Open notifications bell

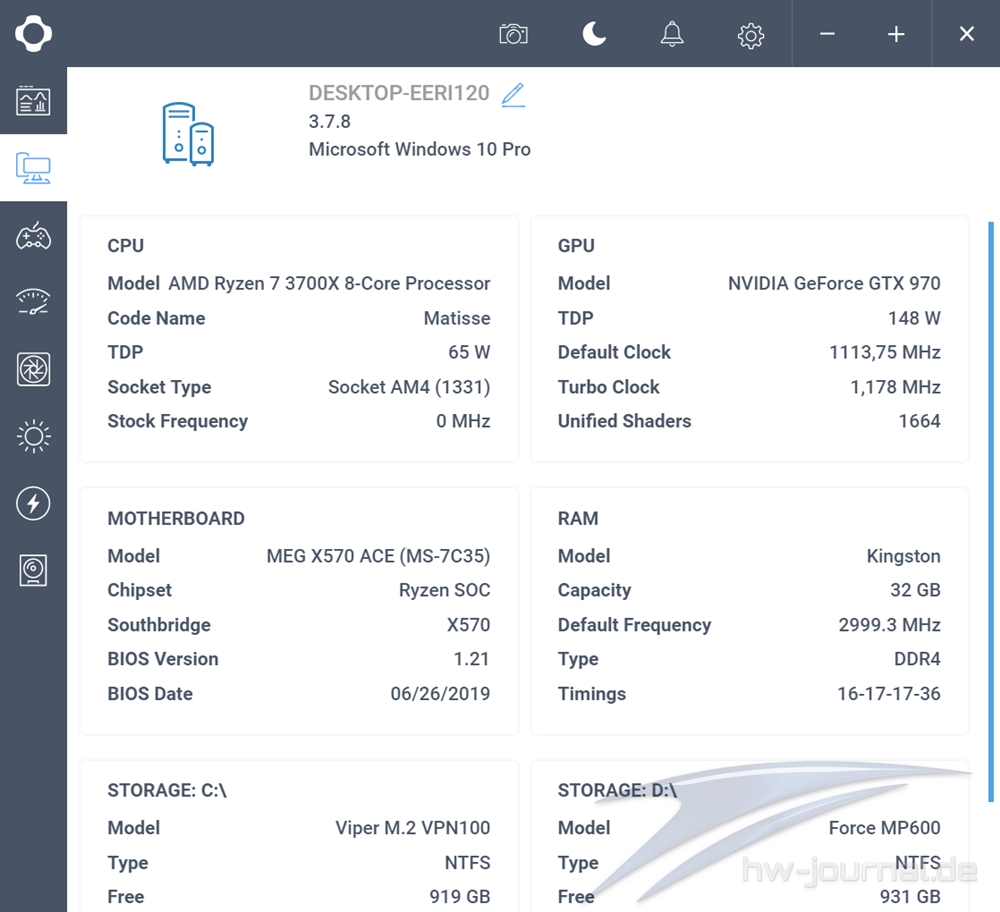(x=672, y=34)
